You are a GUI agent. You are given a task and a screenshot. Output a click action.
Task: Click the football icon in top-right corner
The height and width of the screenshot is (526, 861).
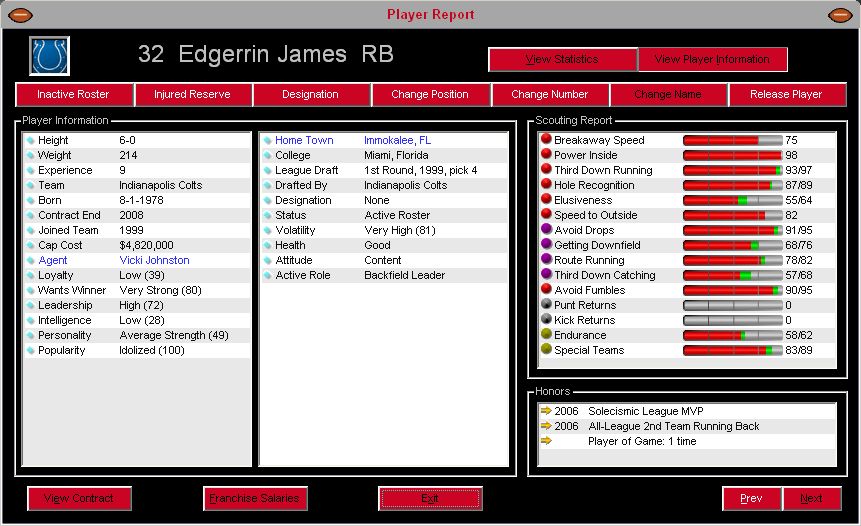842,15
